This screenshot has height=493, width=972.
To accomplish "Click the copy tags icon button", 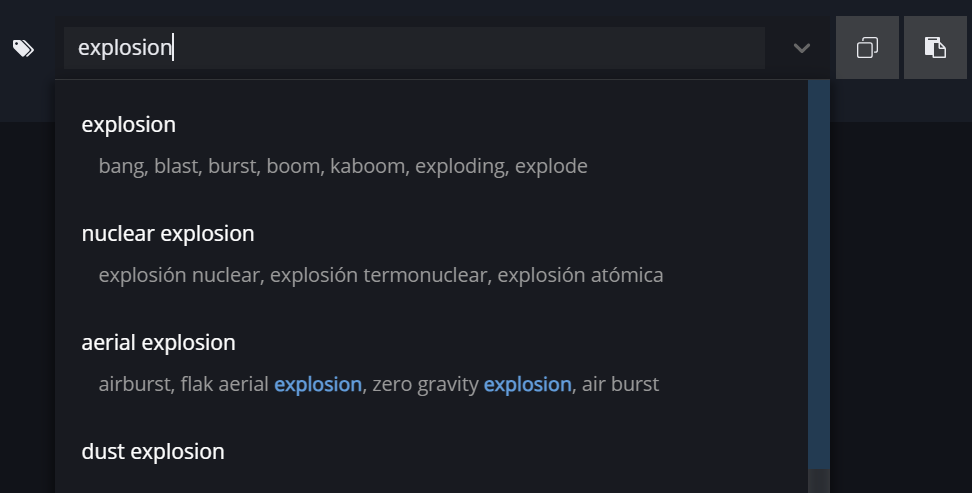I will click(x=867, y=48).
